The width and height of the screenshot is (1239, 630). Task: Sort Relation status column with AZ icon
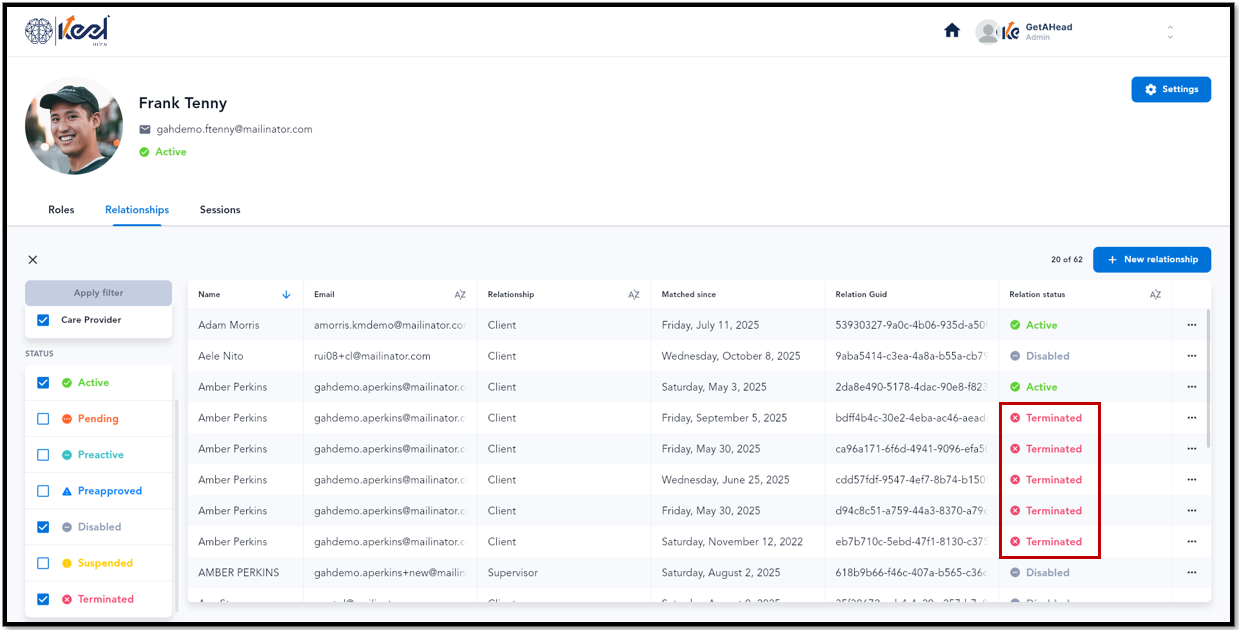1155,294
